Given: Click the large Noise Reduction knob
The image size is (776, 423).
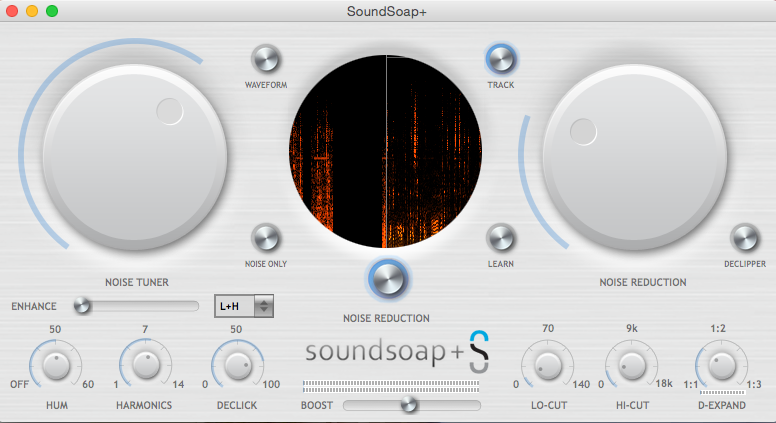Looking at the screenshot, I should (x=635, y=157).
